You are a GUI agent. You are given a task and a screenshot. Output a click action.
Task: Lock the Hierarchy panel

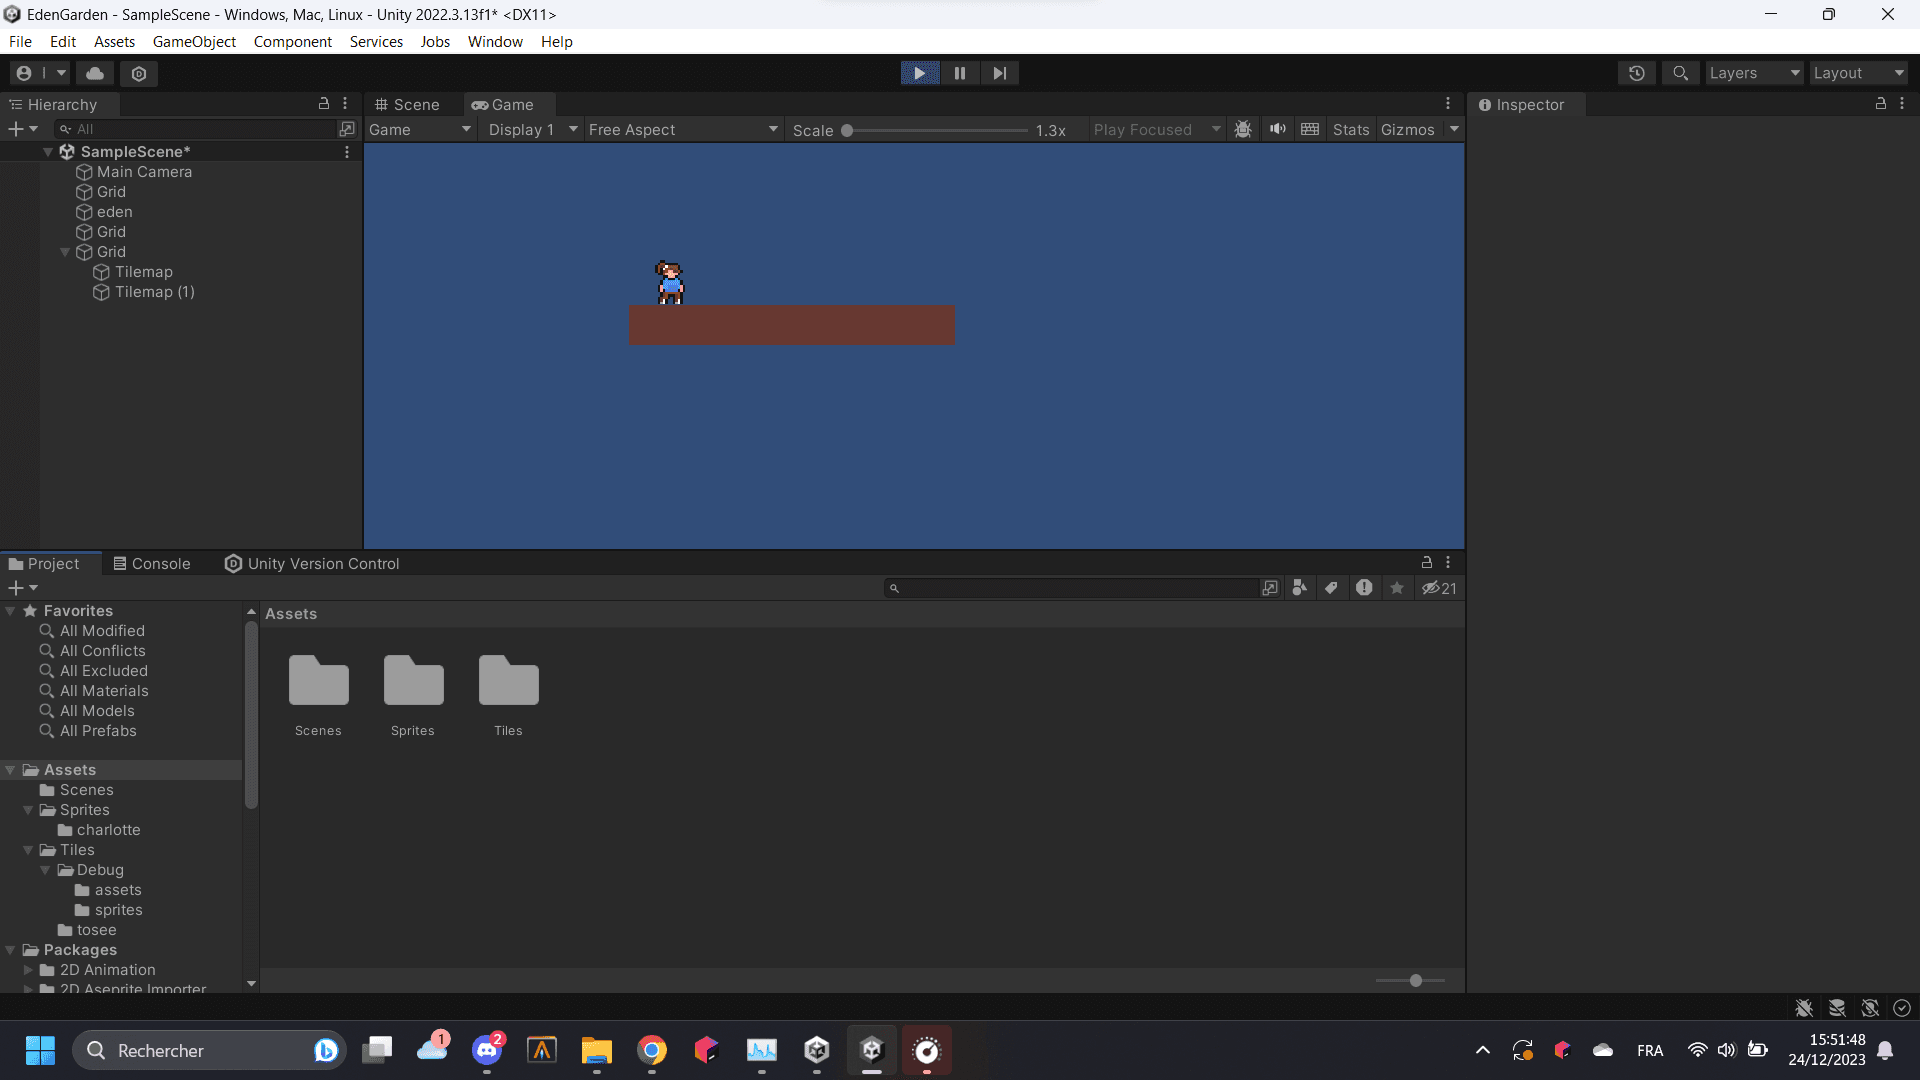tap(324, 104)
